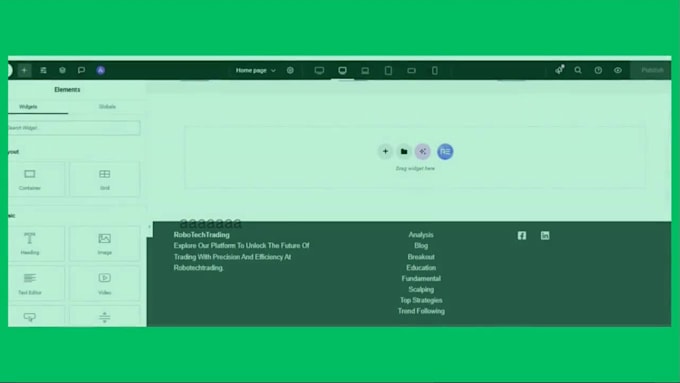Collapse the Elements panel with side arrow
This screenshot has height=383, width=680.
click(x=150, y=227)
